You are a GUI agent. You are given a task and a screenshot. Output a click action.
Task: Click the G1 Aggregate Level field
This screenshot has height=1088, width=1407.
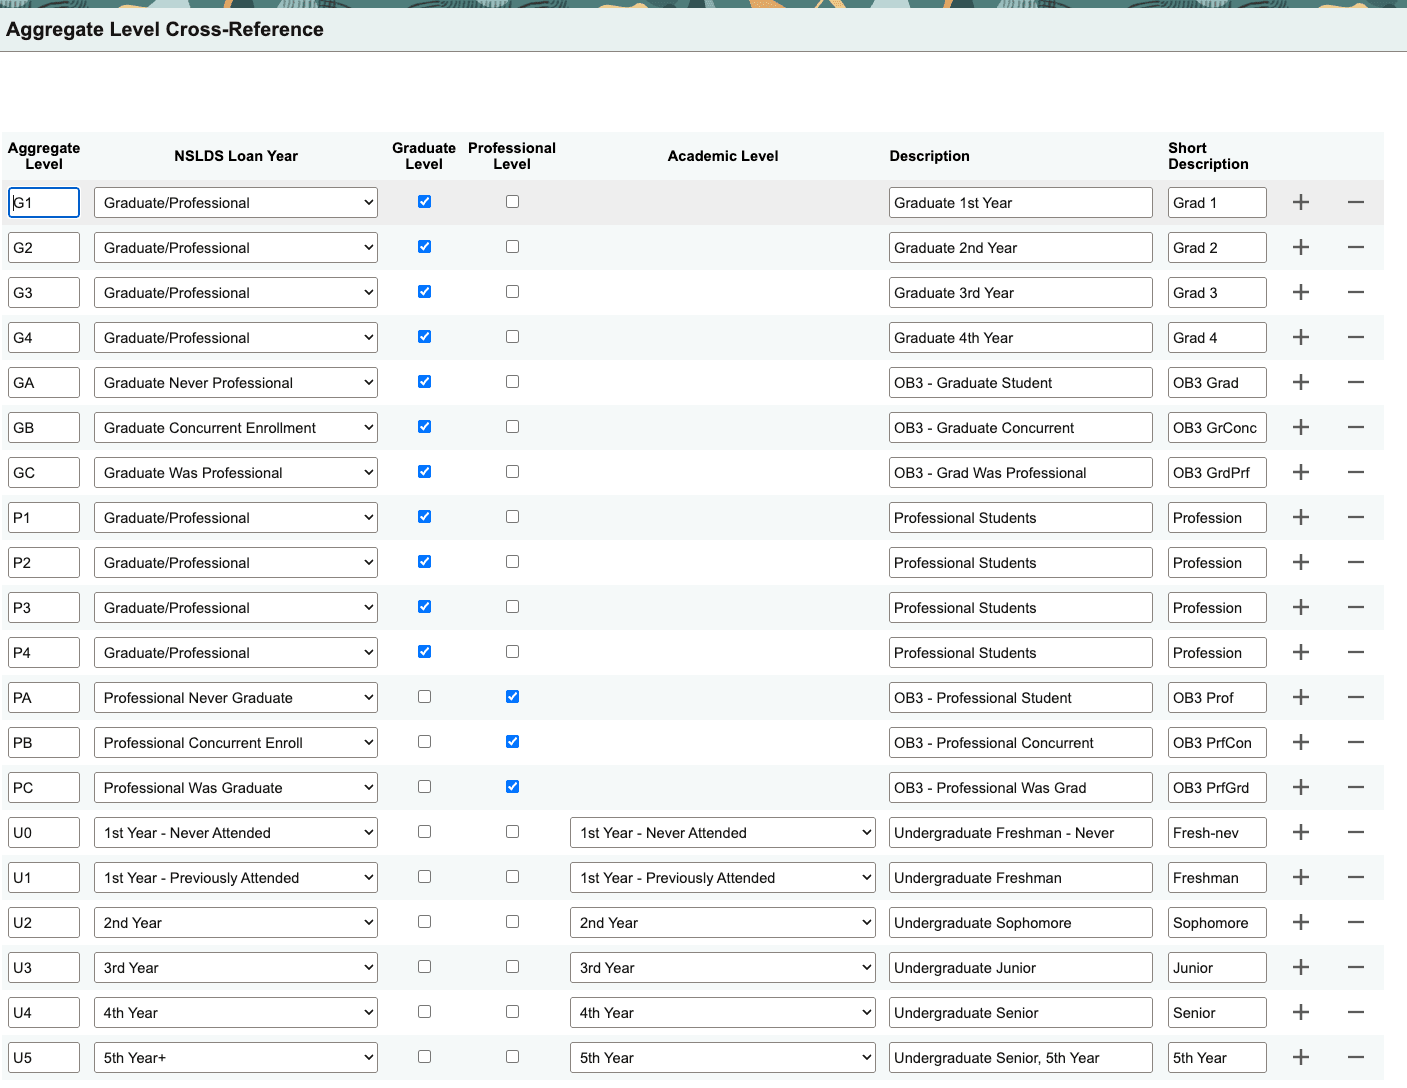click(44, 202)
